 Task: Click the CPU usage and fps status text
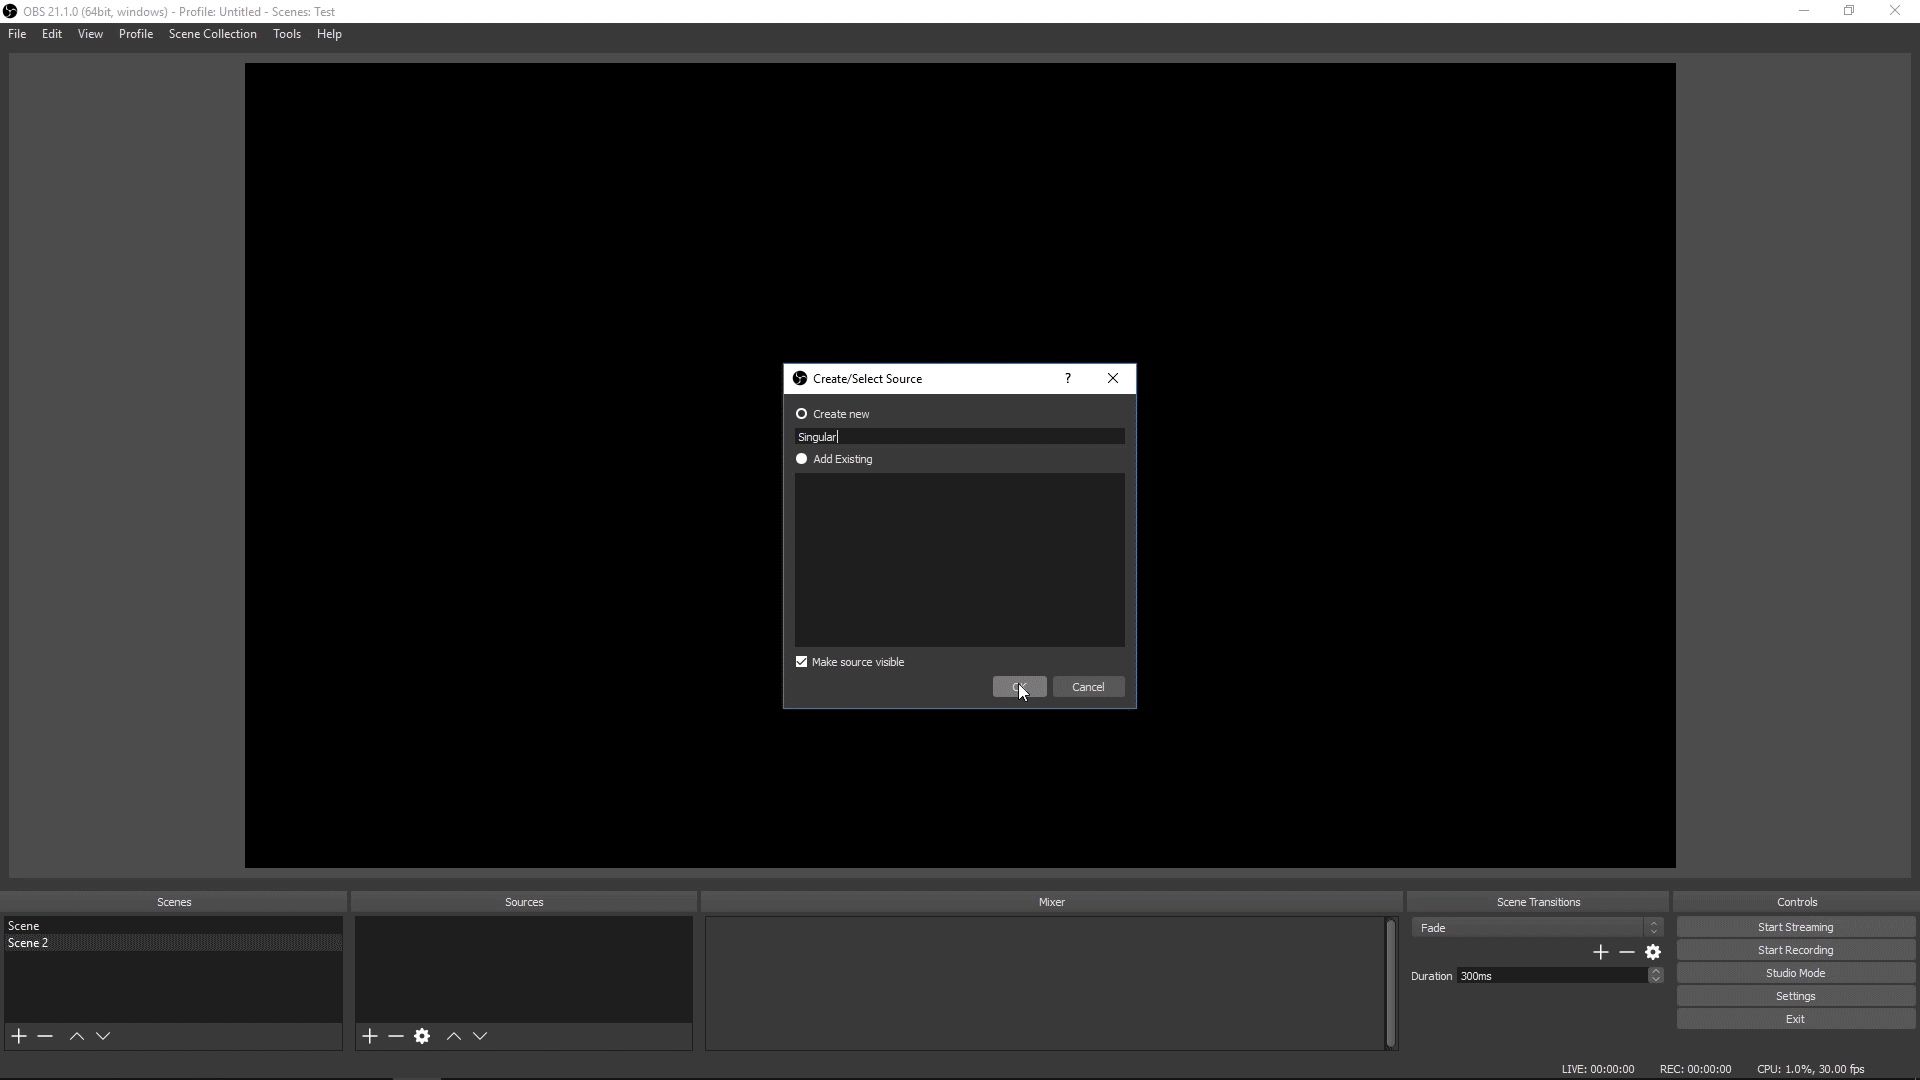[1810, 1069]
